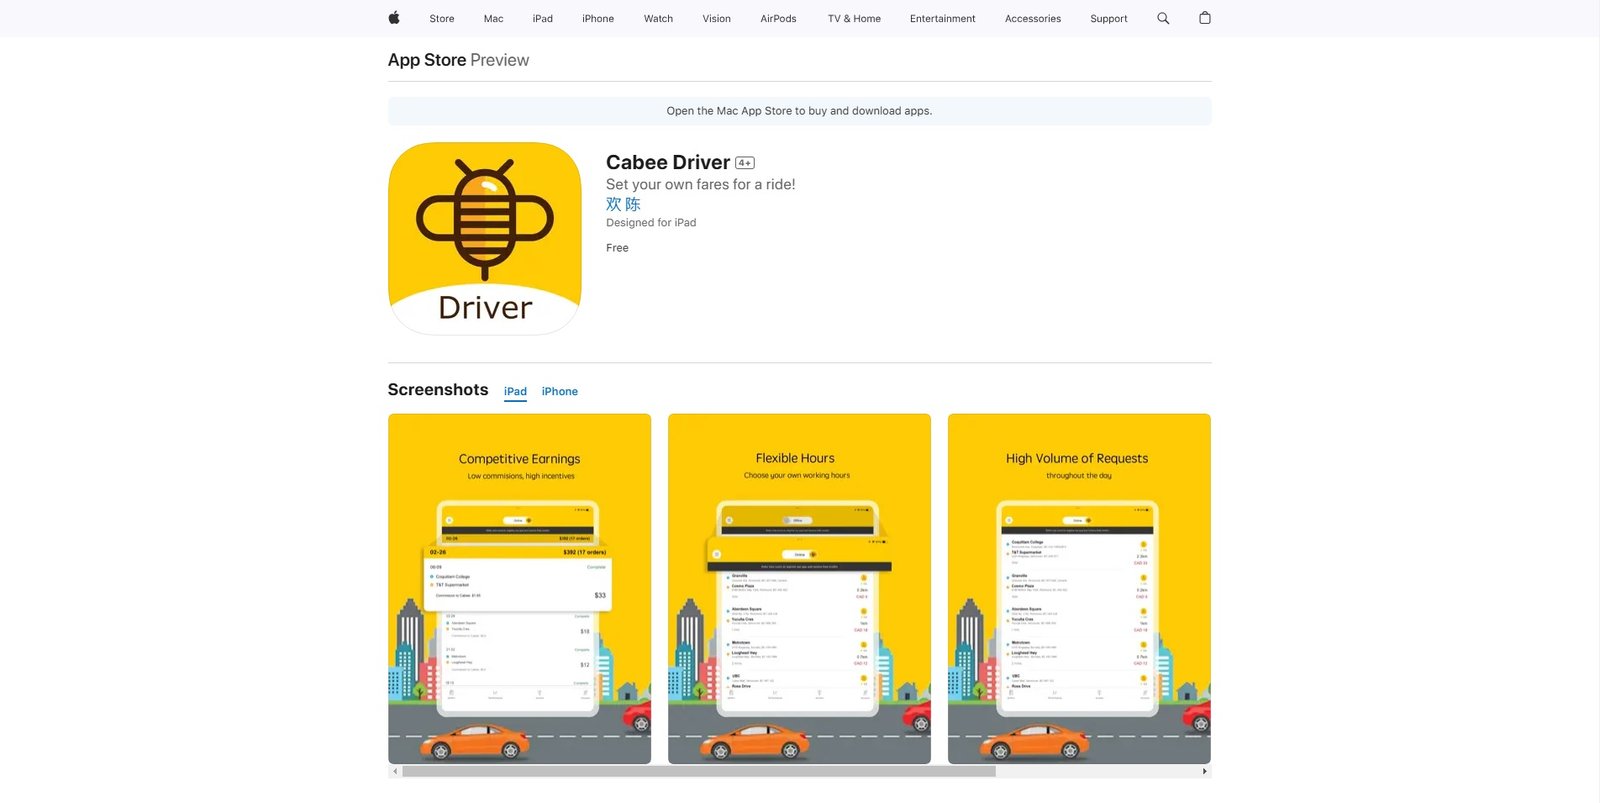The image size is (1600, 803).
Task: Click the Screenshots section heading
Action: pos(438,390)
